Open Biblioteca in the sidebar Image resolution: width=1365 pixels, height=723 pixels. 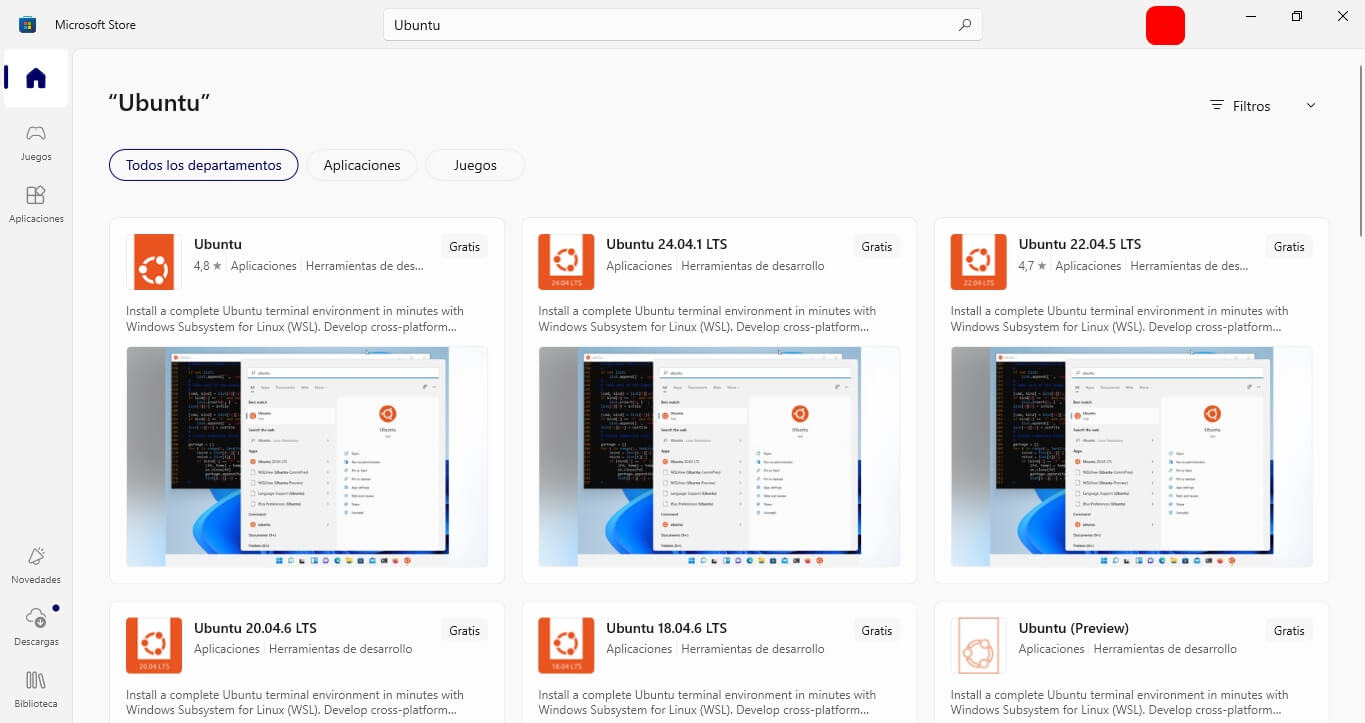[36, 689]
